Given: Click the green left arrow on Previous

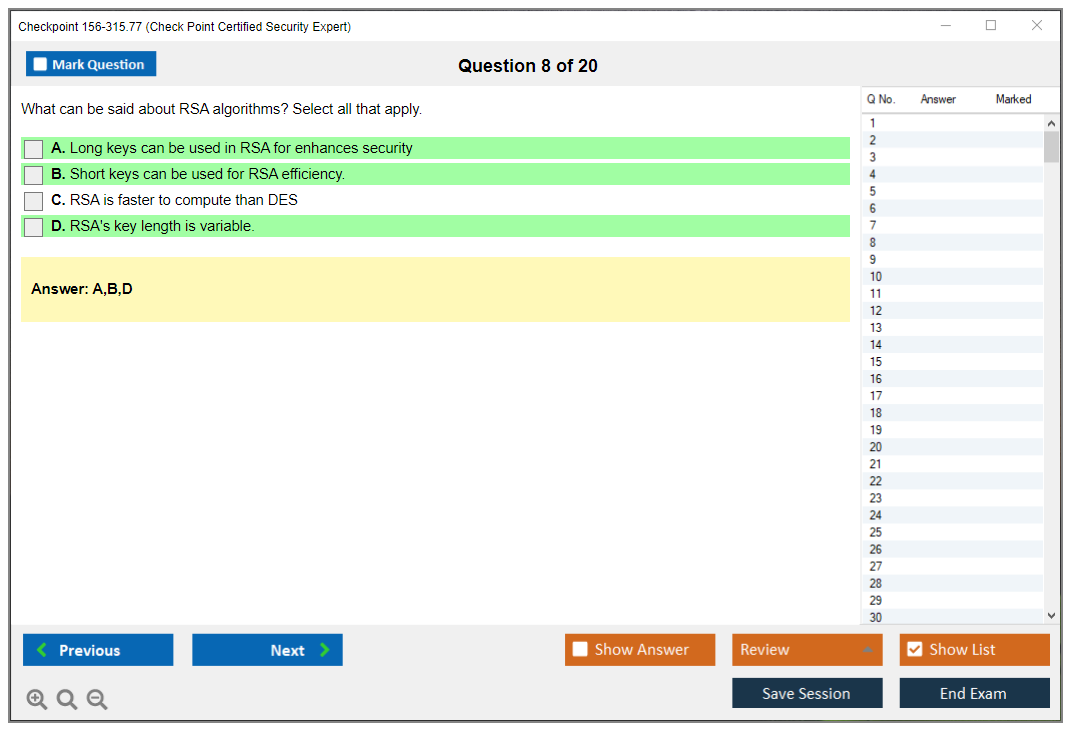Looking at the screenshot, I should click(x=42, y=650).
